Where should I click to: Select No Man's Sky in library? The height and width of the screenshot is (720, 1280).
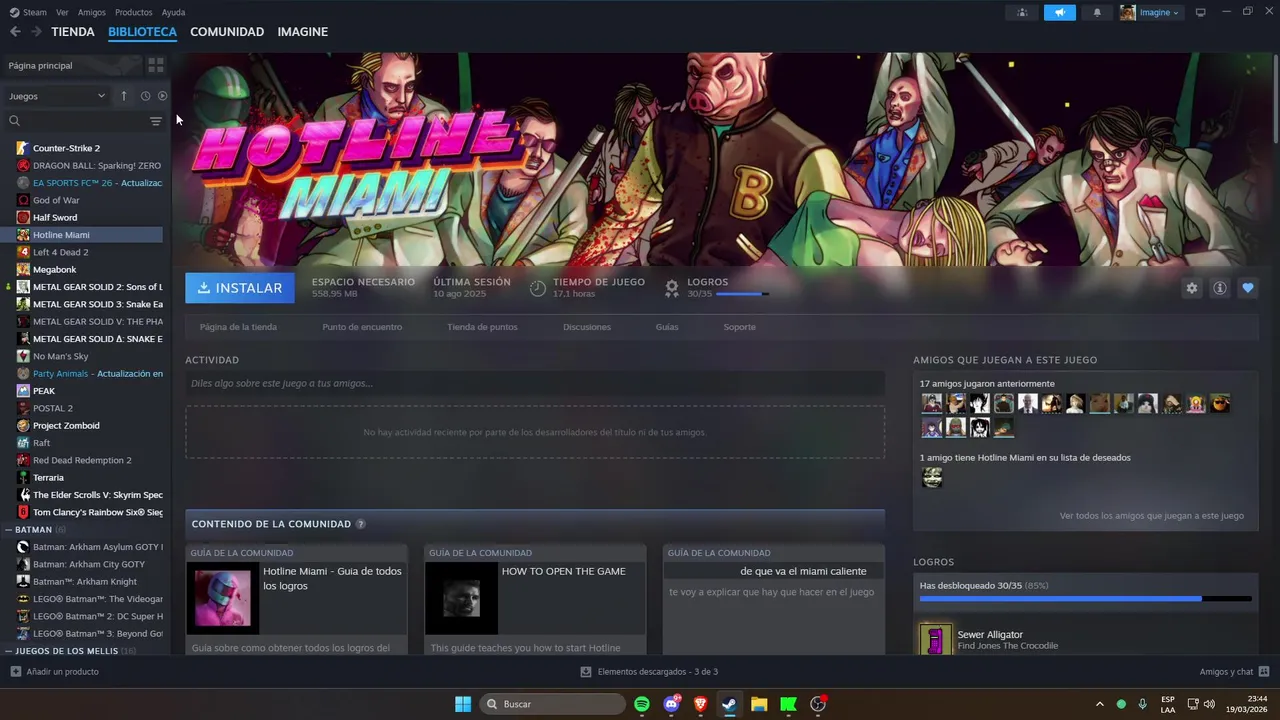pyautogui.click(x=82, y=356)
